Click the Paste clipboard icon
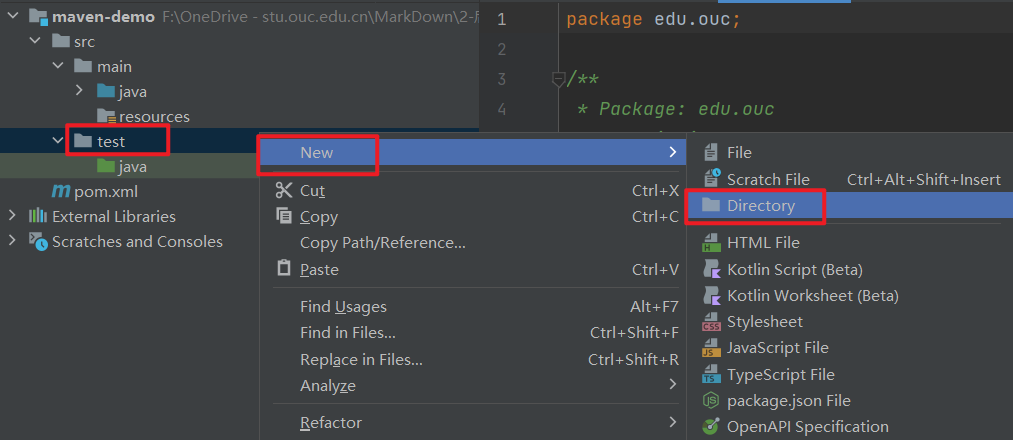 [284, 269]
